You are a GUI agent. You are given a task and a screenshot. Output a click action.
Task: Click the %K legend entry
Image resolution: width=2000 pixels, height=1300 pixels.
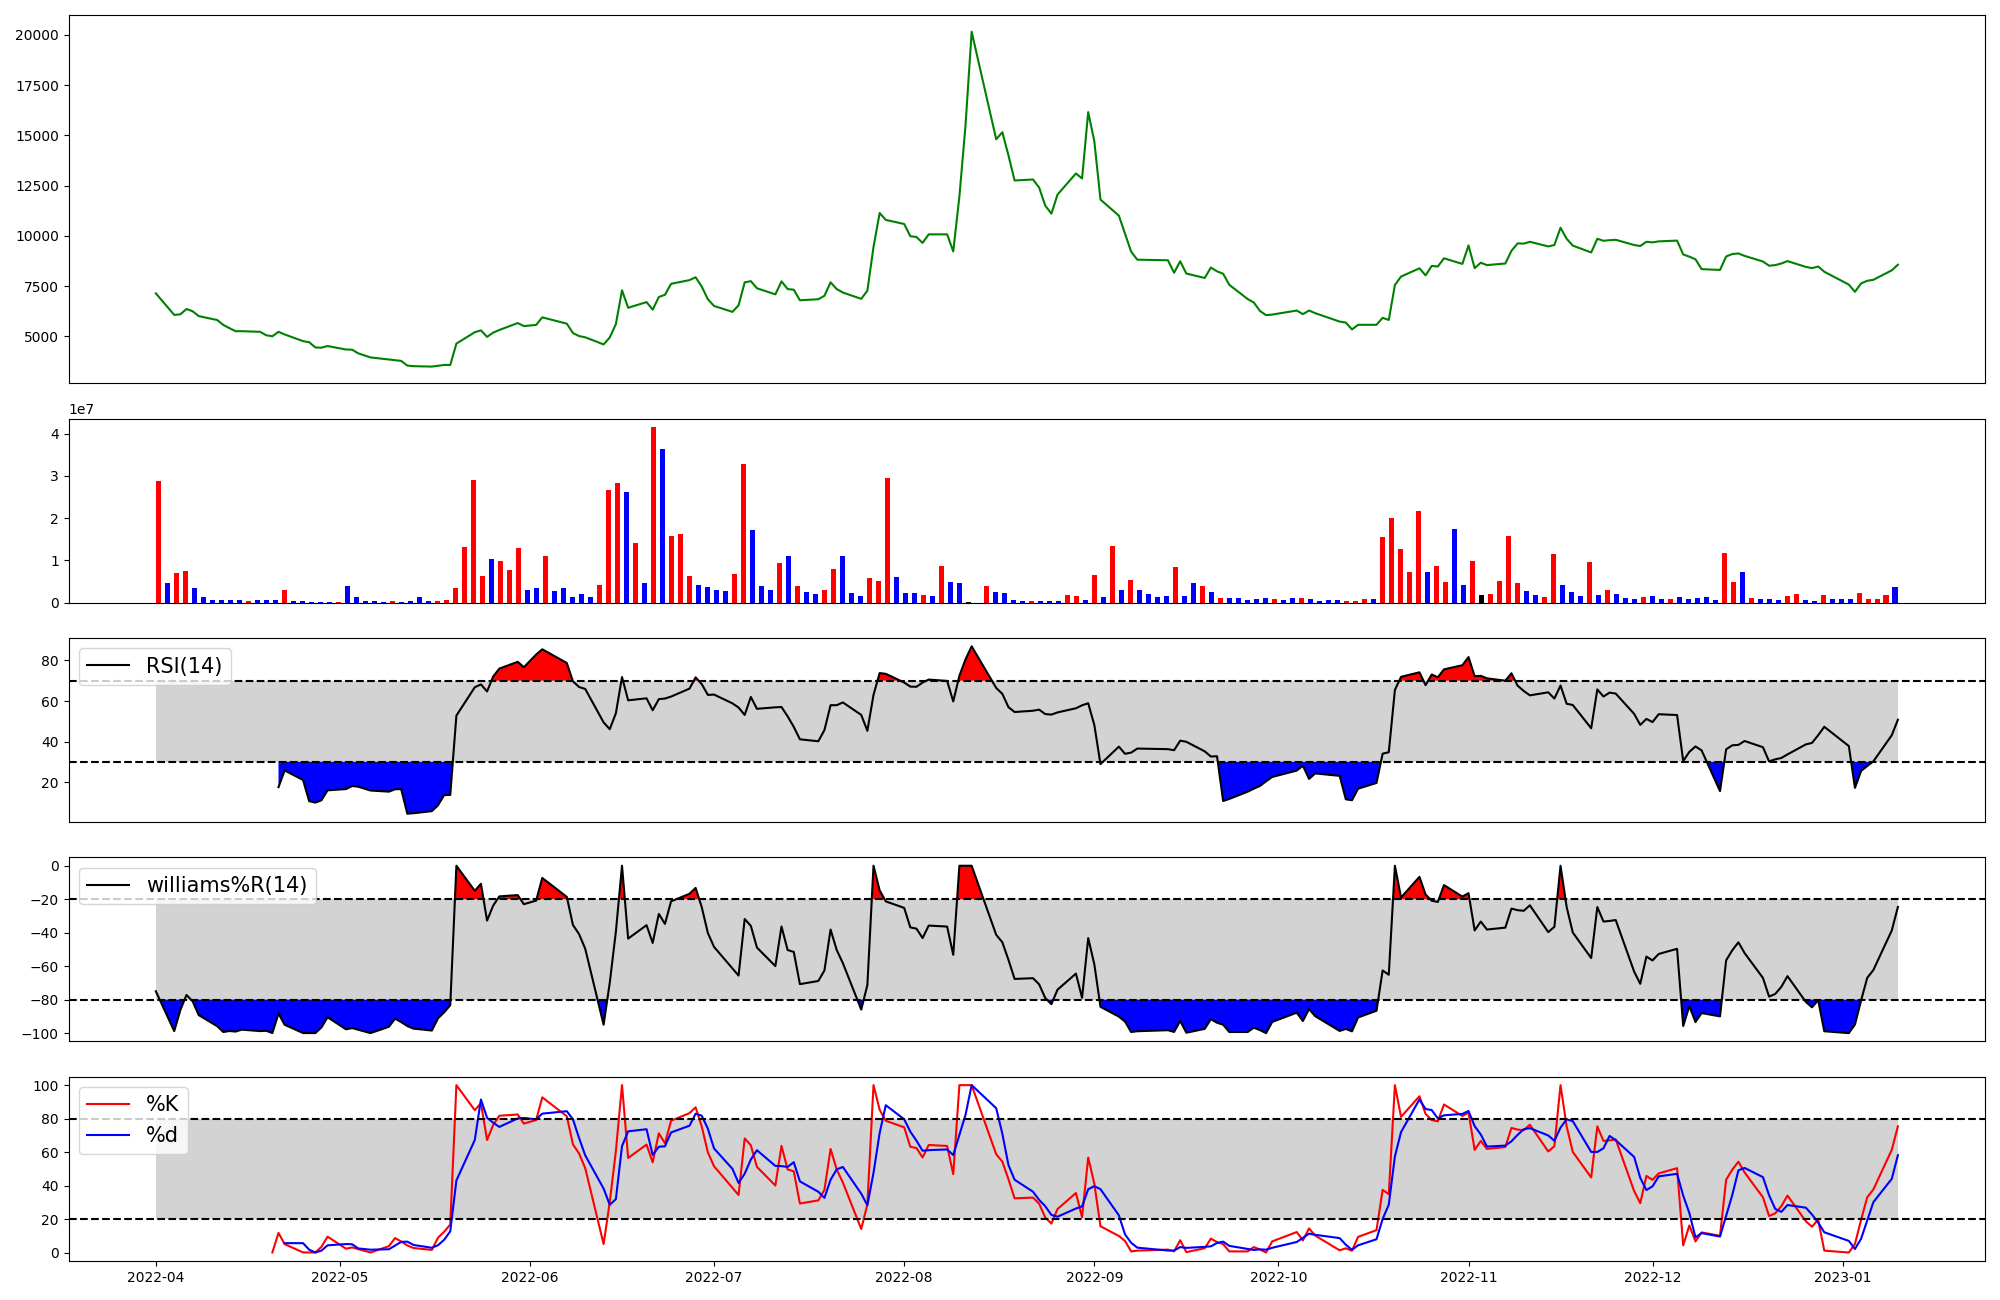click(x=162, y=1104)
